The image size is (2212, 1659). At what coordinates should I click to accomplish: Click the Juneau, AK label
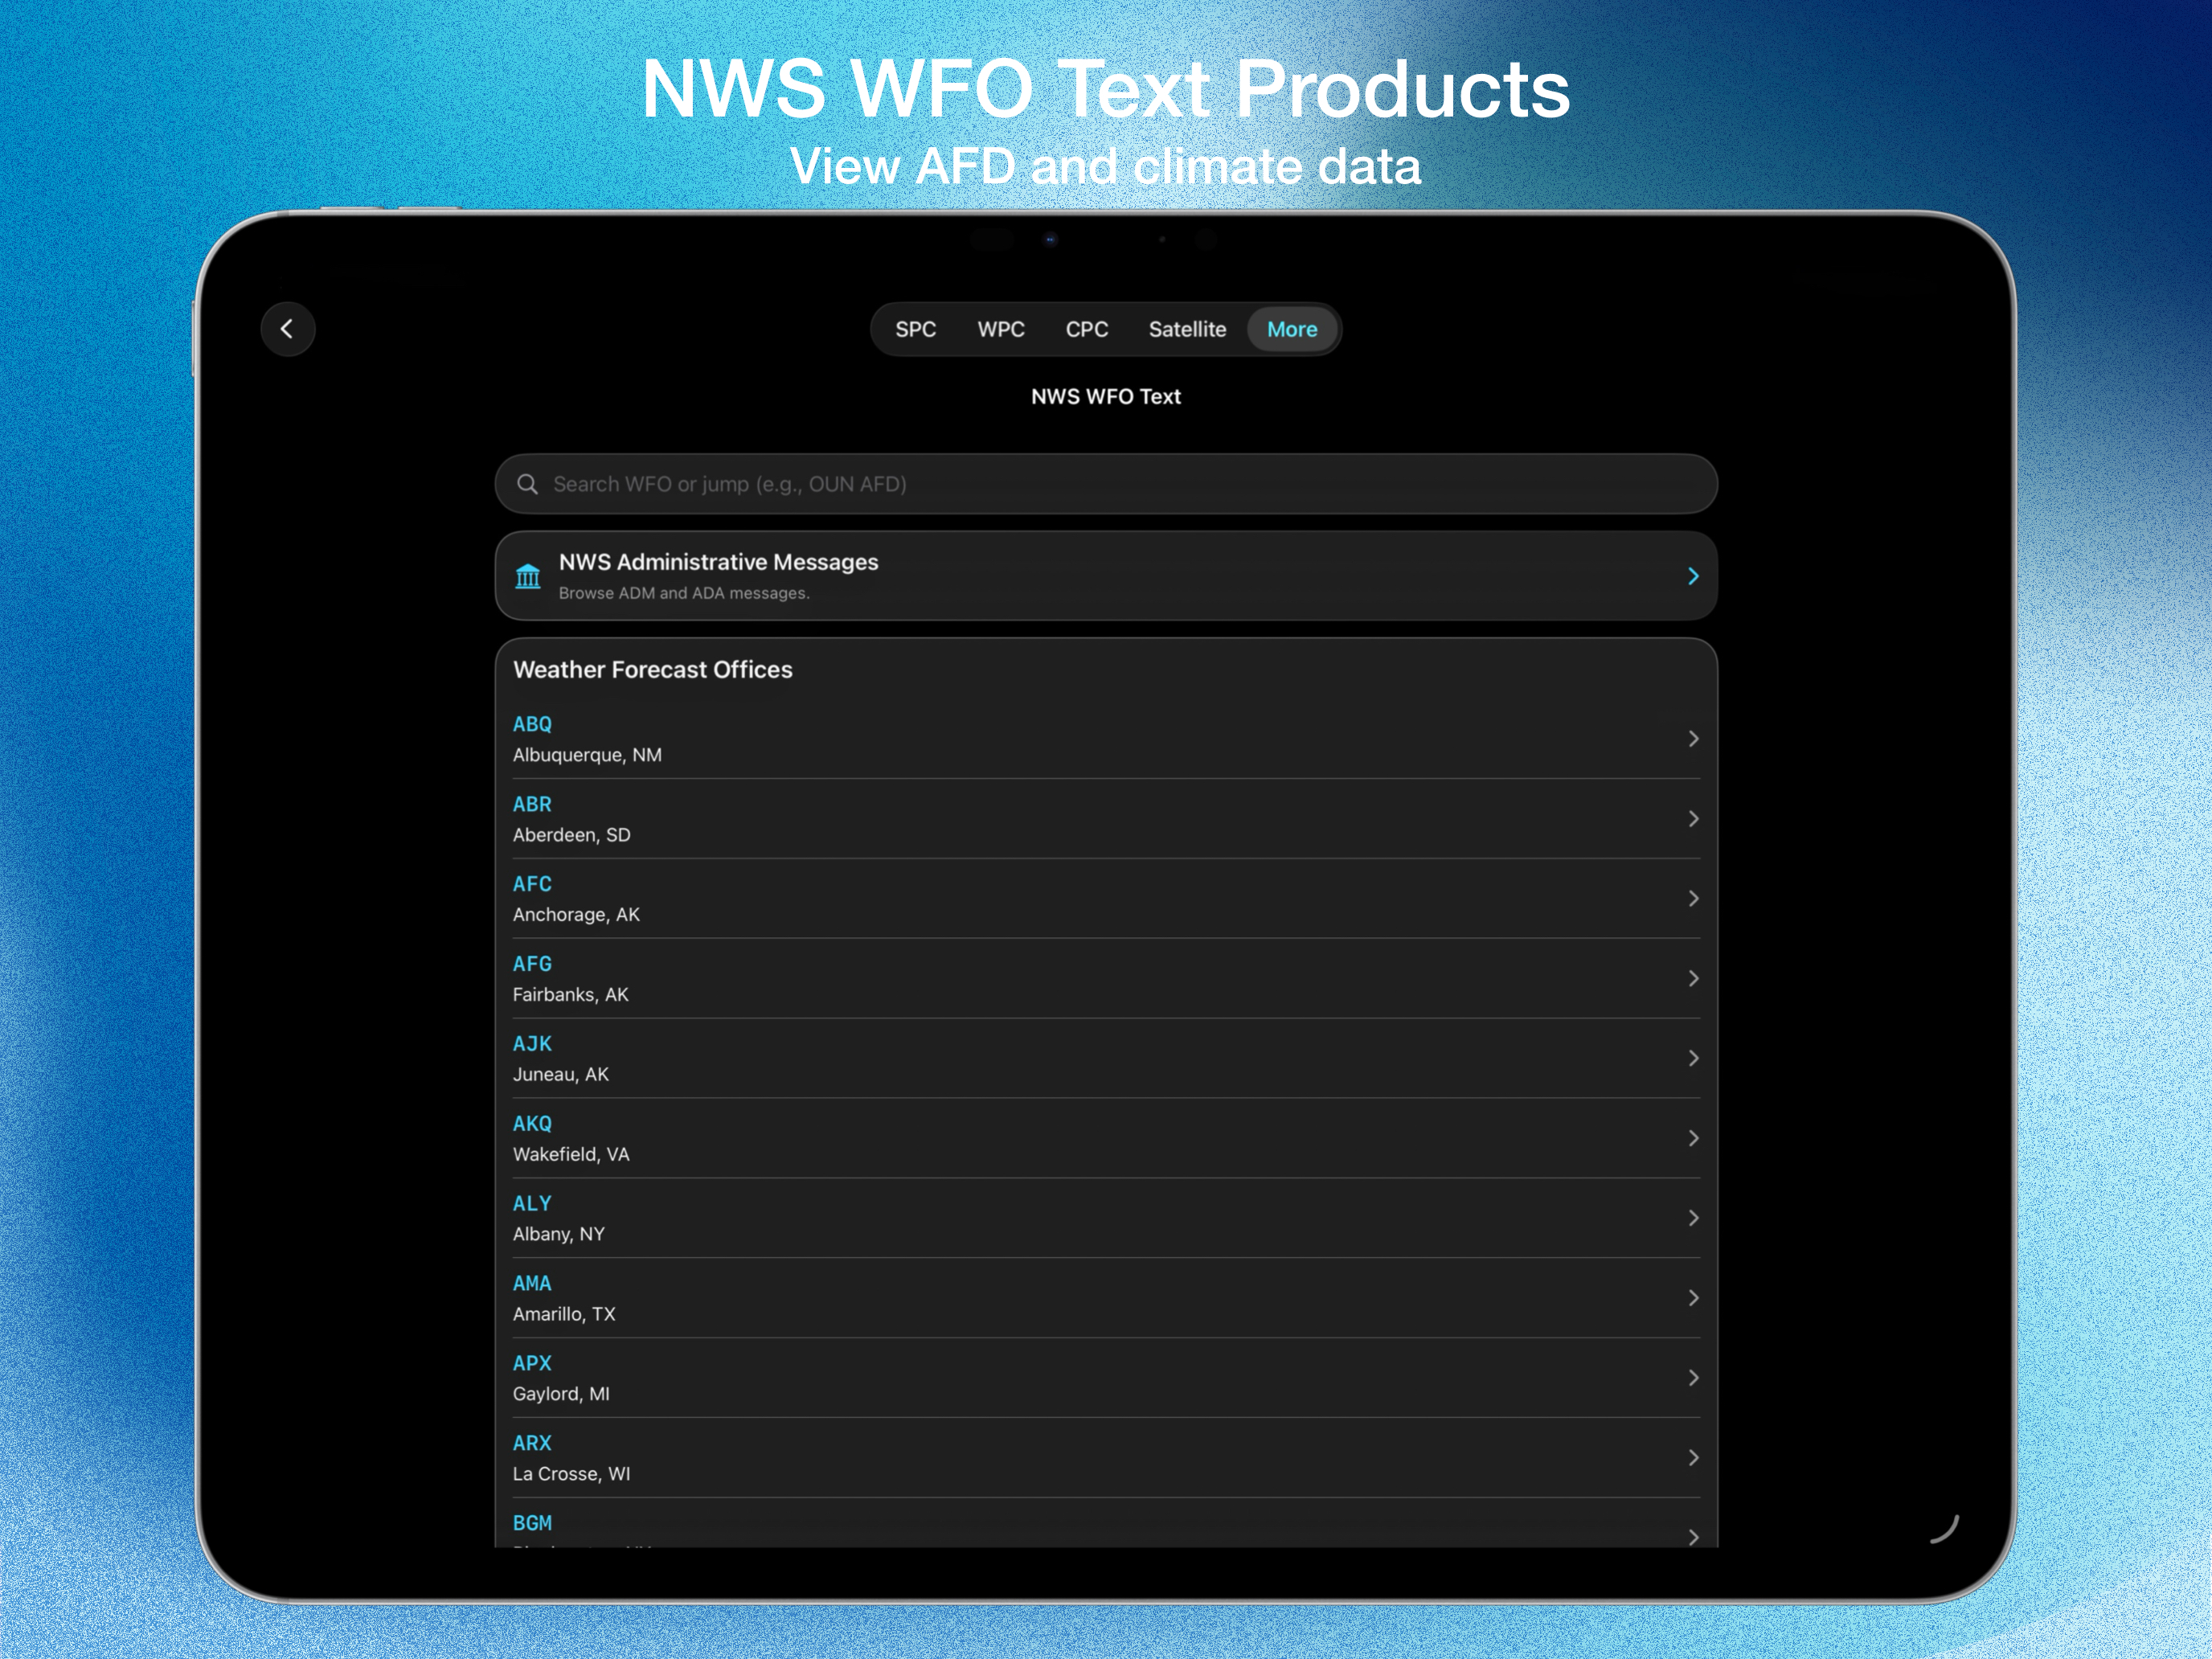561,1075
